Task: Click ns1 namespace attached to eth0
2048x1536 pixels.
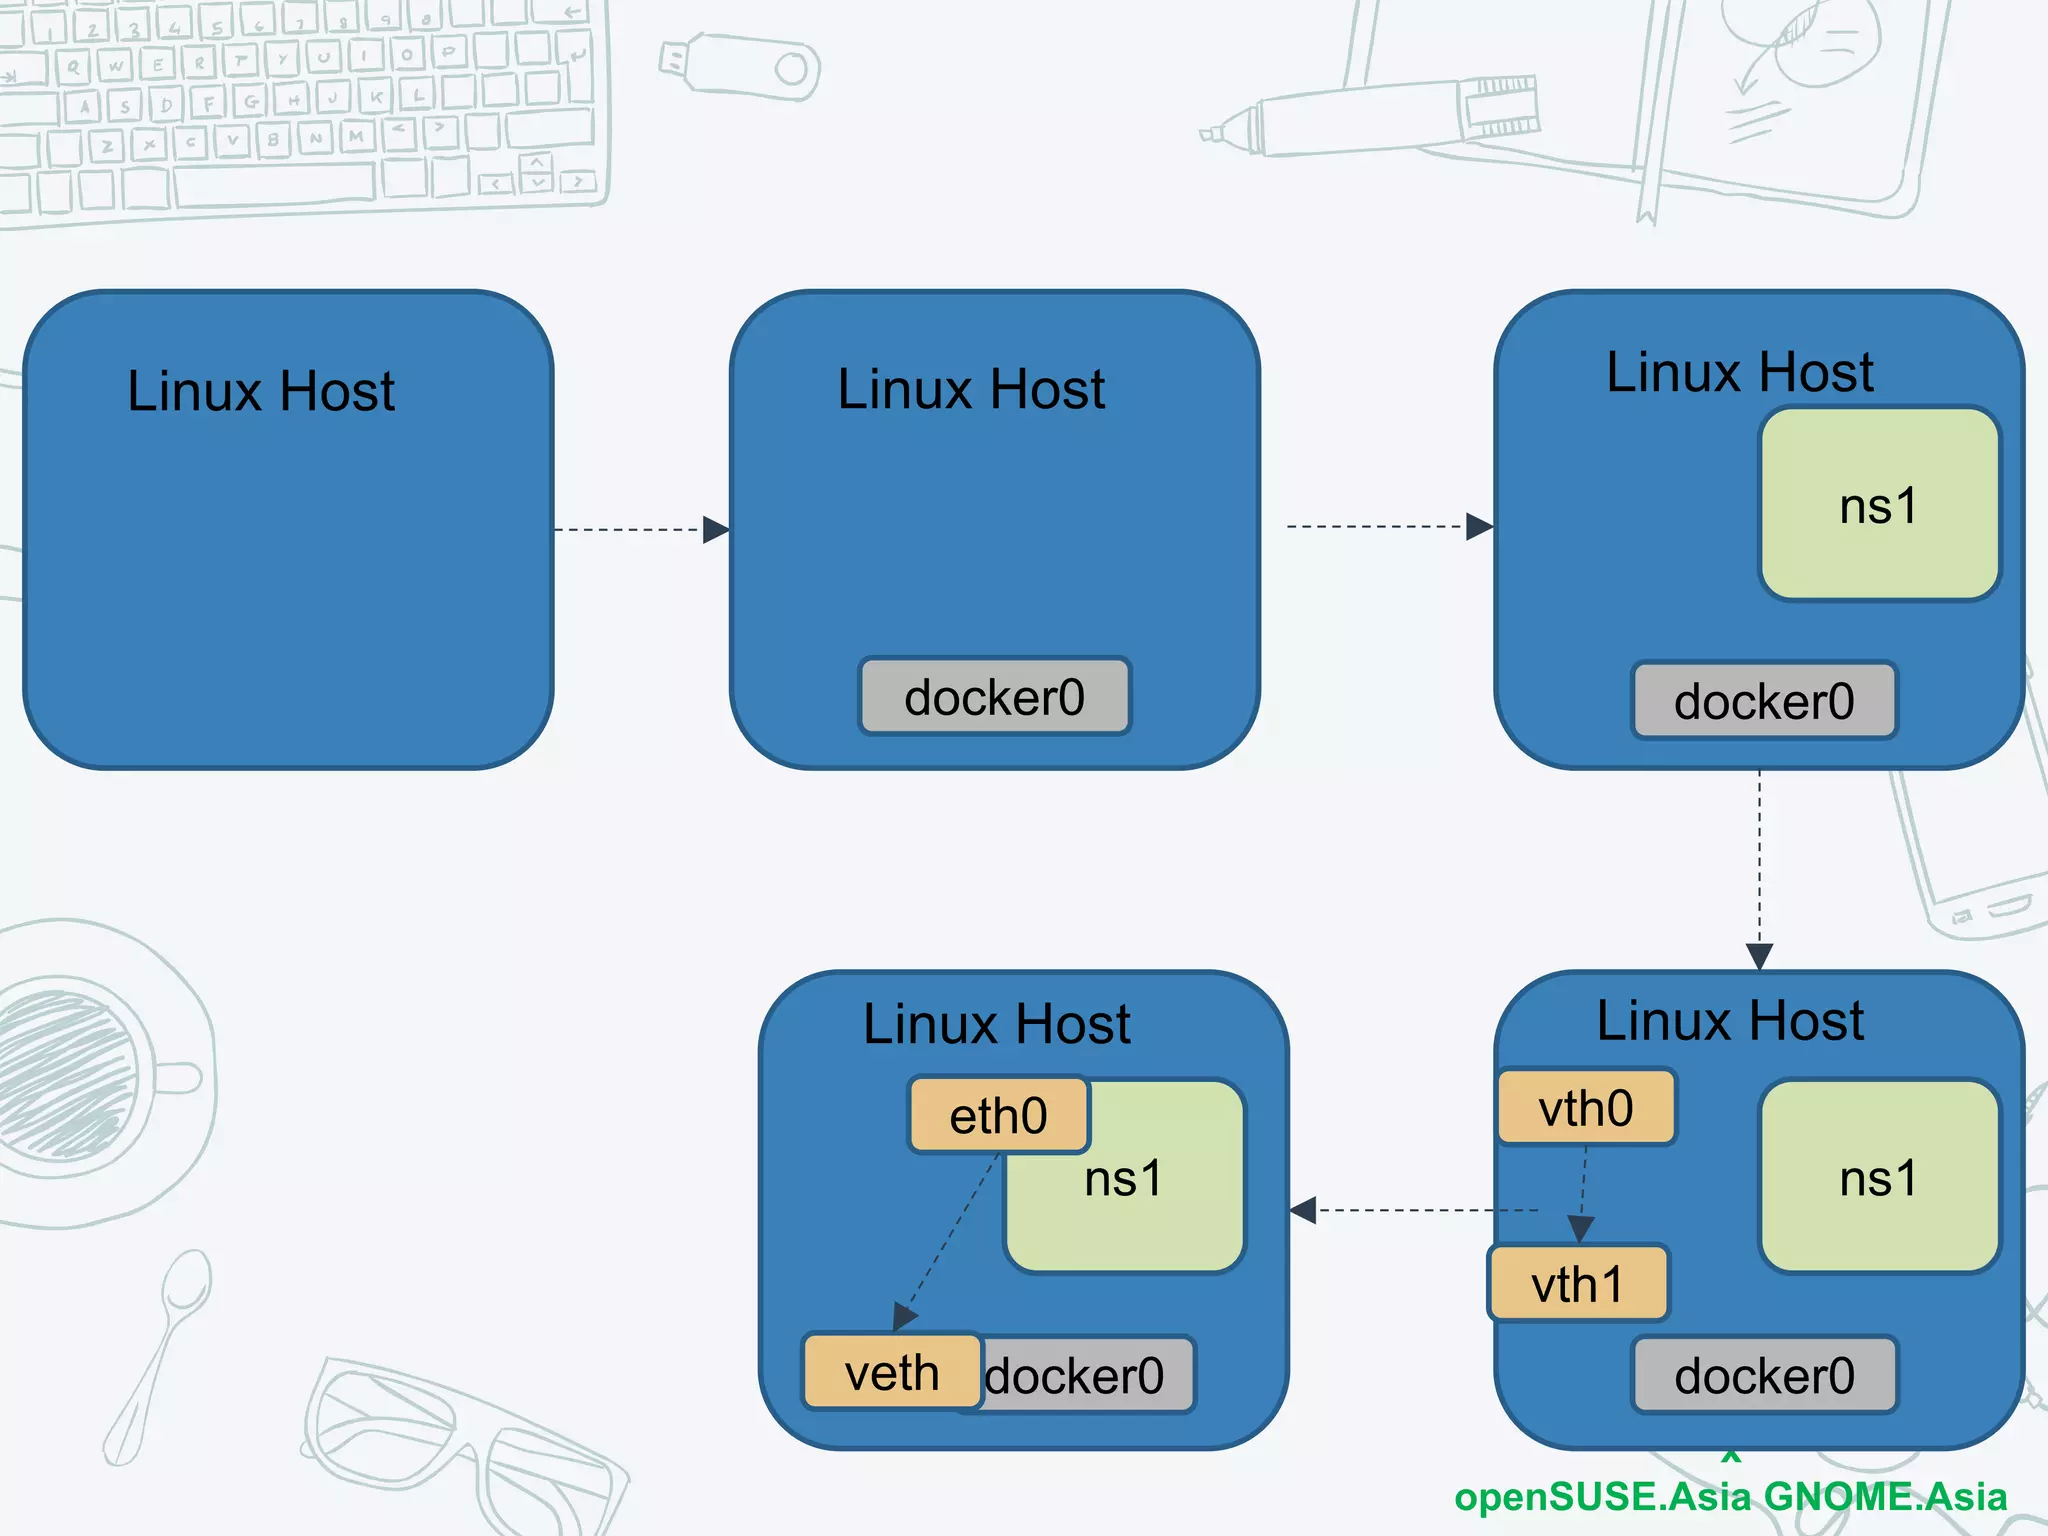Action: point(1125,1177)
